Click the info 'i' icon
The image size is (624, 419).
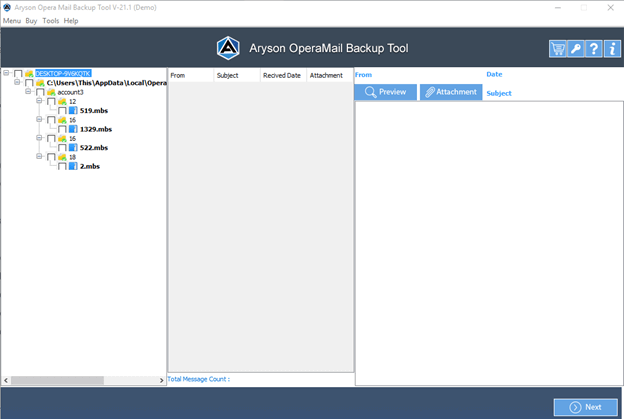point(612,49)
